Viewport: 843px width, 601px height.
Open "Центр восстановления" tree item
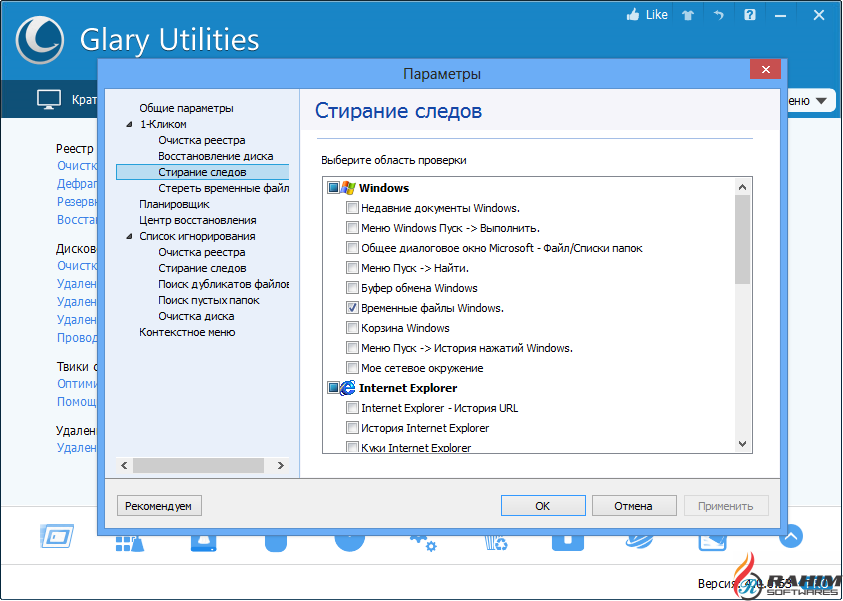tap(197, 220)
